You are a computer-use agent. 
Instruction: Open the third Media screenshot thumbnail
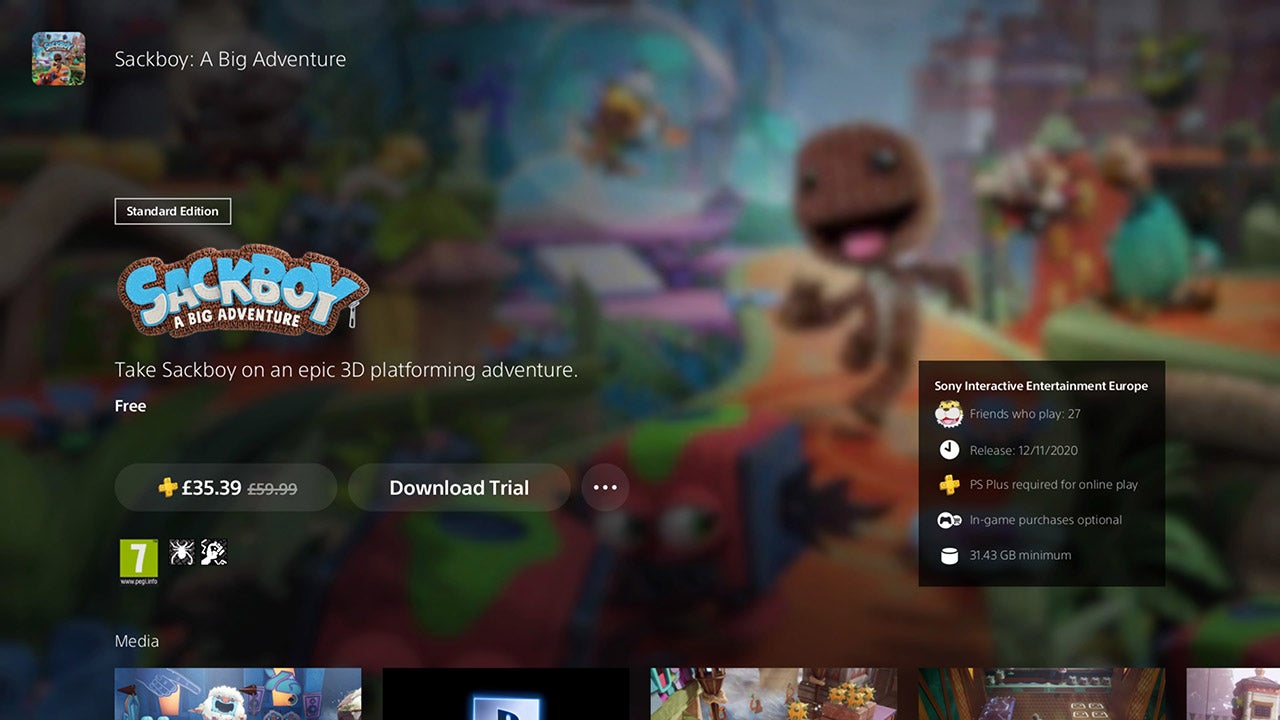[774, 694]
